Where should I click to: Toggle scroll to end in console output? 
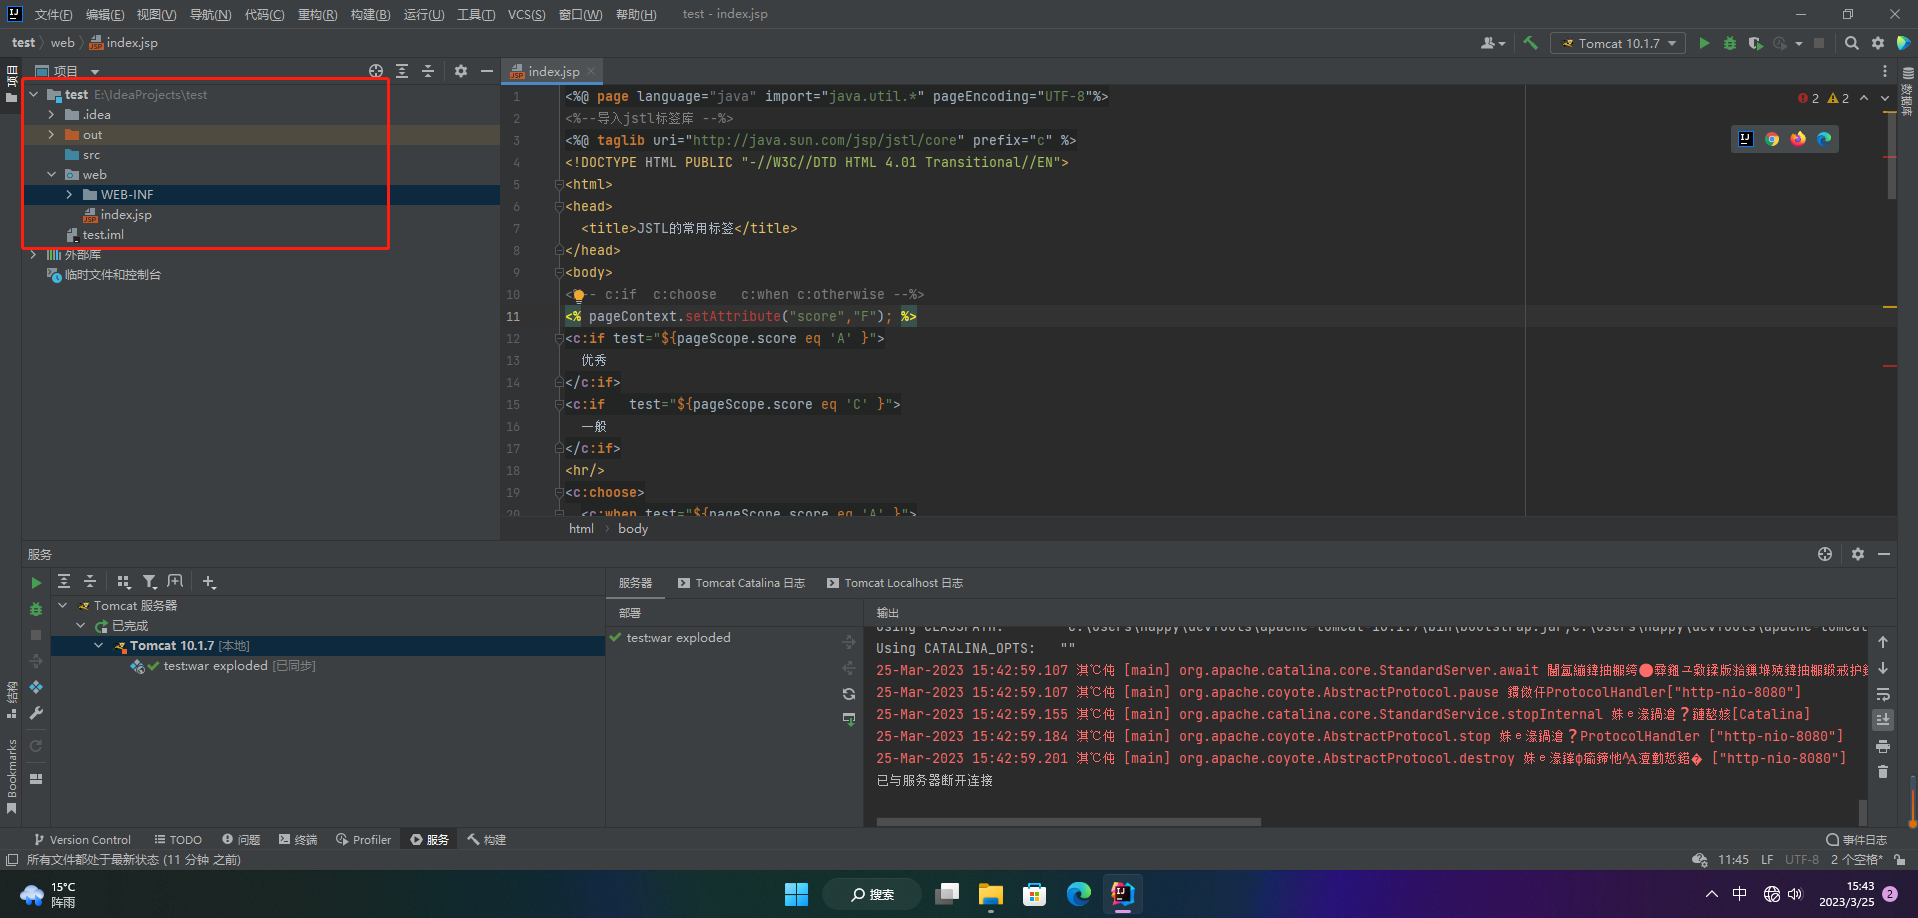point(1883,720)
